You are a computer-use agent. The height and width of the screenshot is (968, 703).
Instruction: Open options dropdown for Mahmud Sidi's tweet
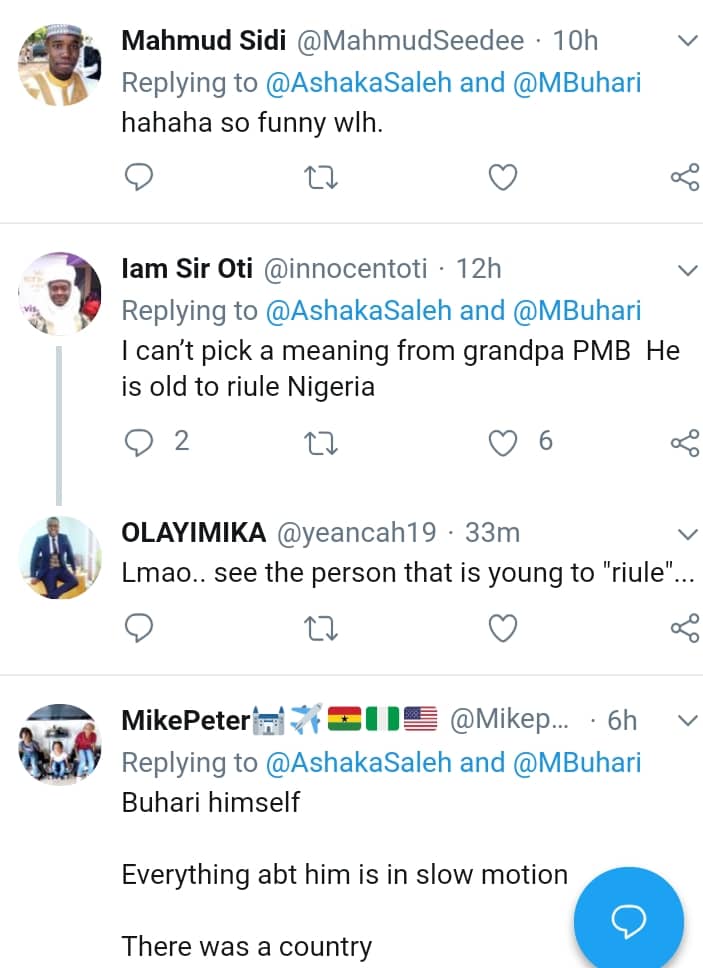click(688, 41)
